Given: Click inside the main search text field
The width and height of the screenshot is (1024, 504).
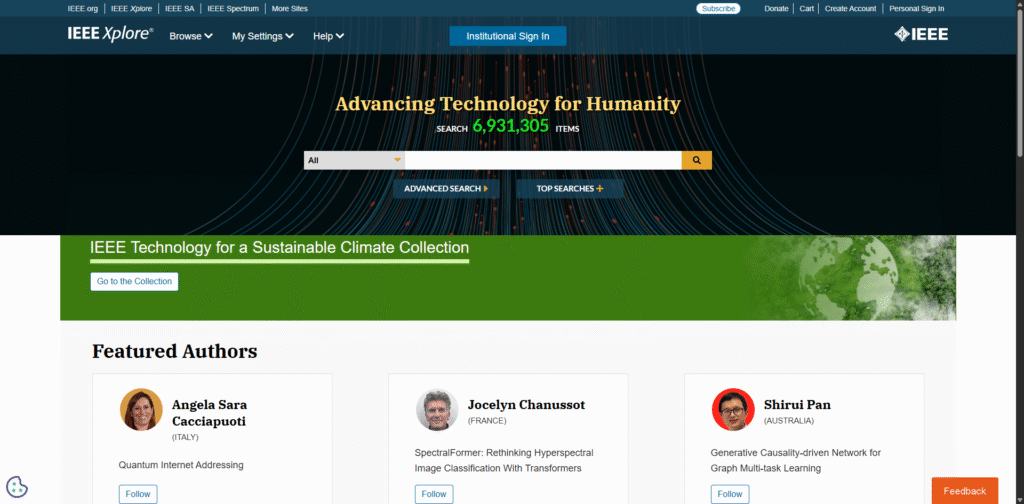Looking at the screenshot, I should pos(542,160).
